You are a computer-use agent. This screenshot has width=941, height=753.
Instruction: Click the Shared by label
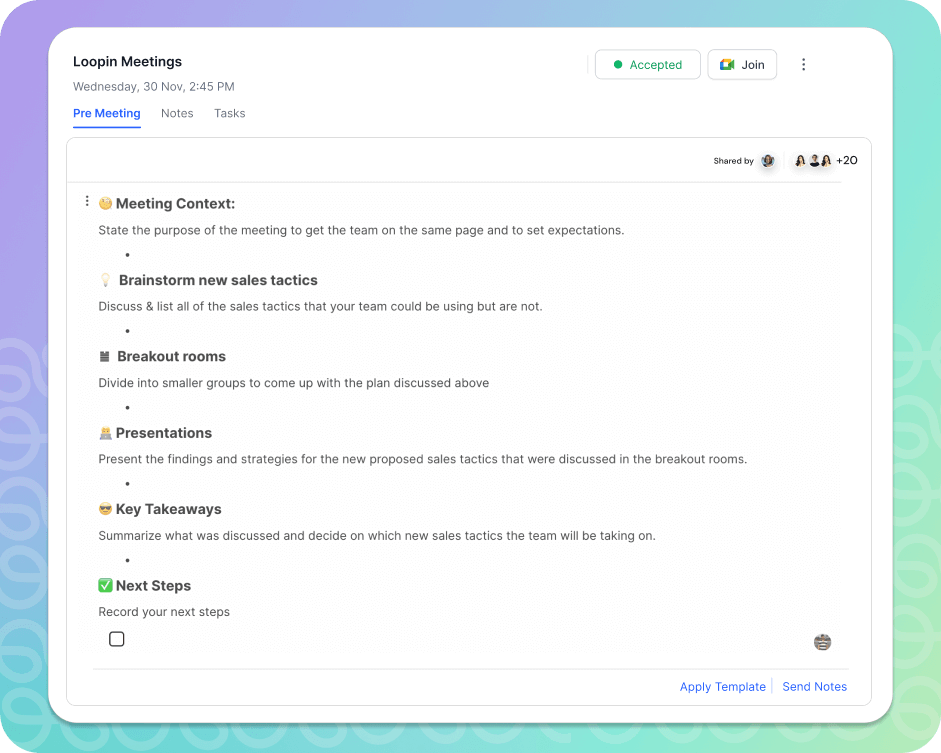click(733, 161)
